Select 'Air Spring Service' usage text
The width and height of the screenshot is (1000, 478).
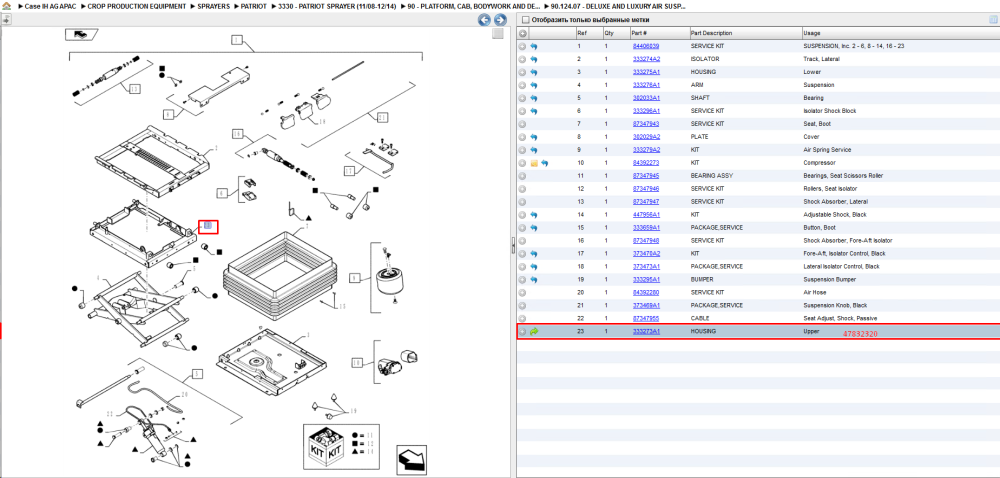coord(827,150)
